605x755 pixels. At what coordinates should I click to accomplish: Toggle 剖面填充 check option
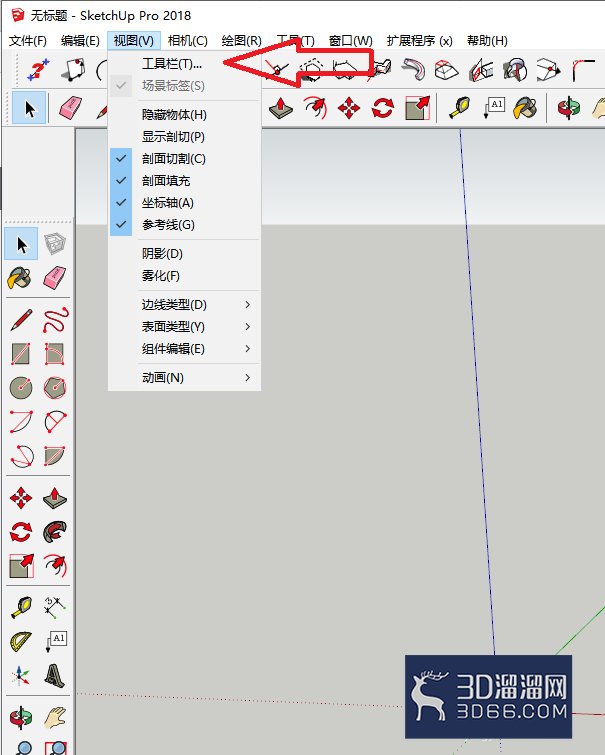coord(185,181)
